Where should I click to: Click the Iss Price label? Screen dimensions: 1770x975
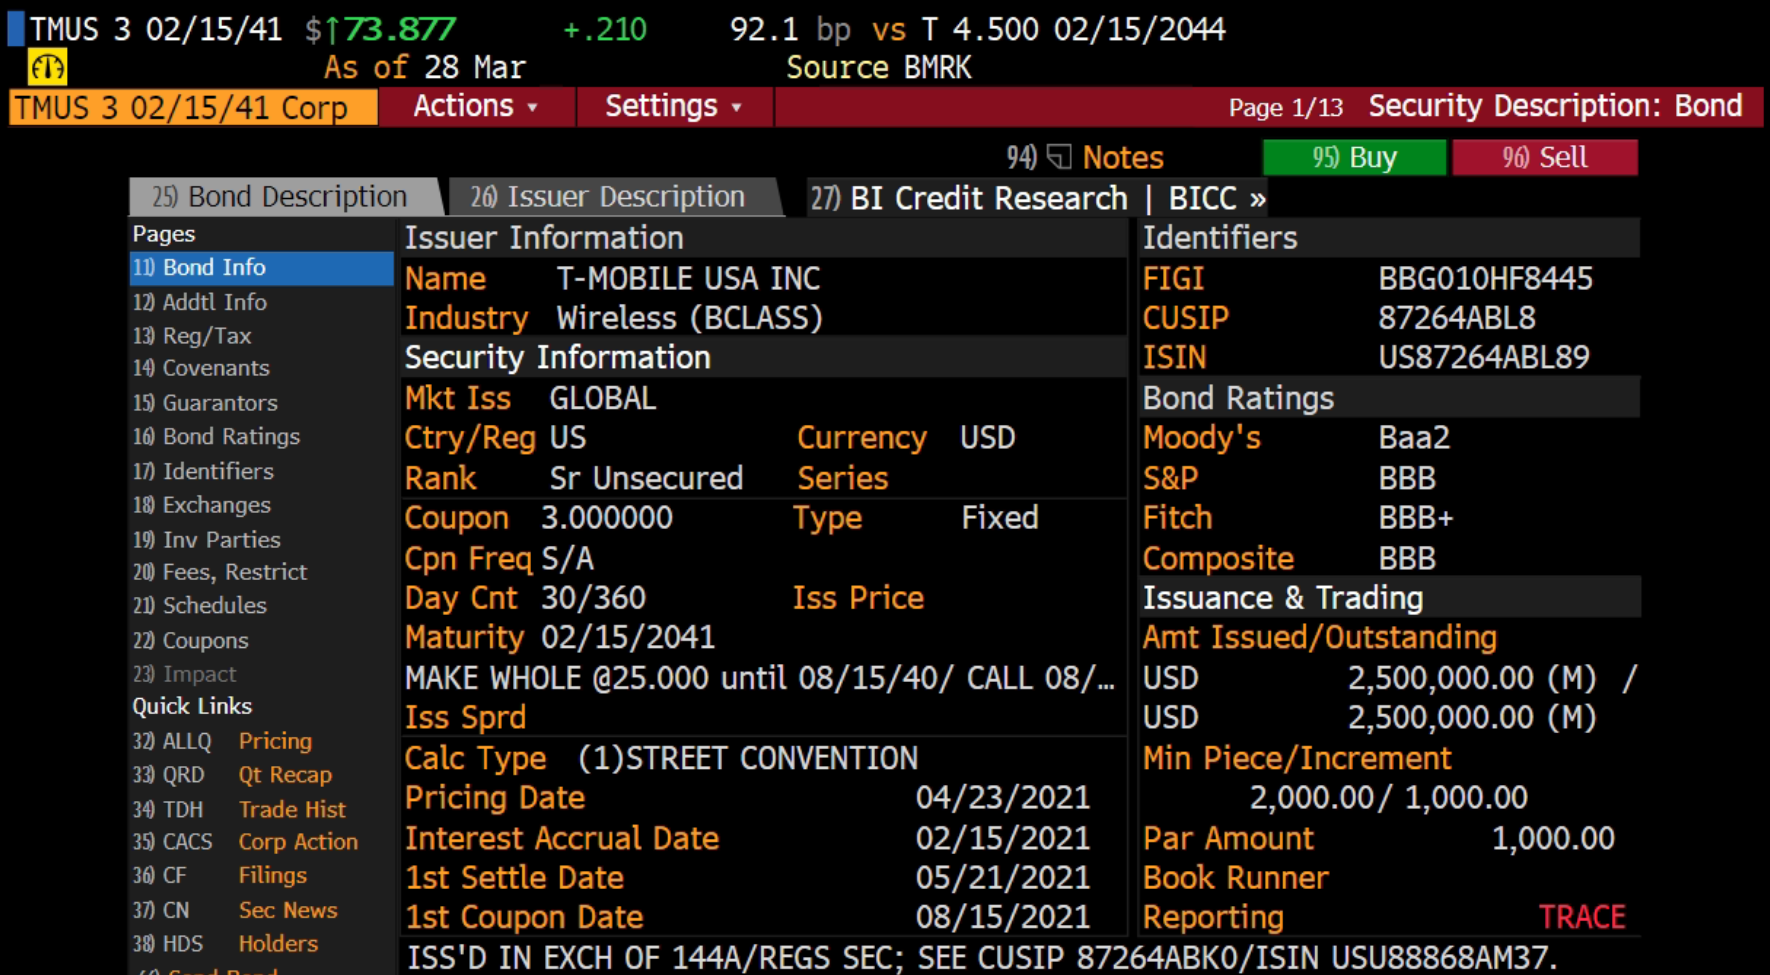858,598
